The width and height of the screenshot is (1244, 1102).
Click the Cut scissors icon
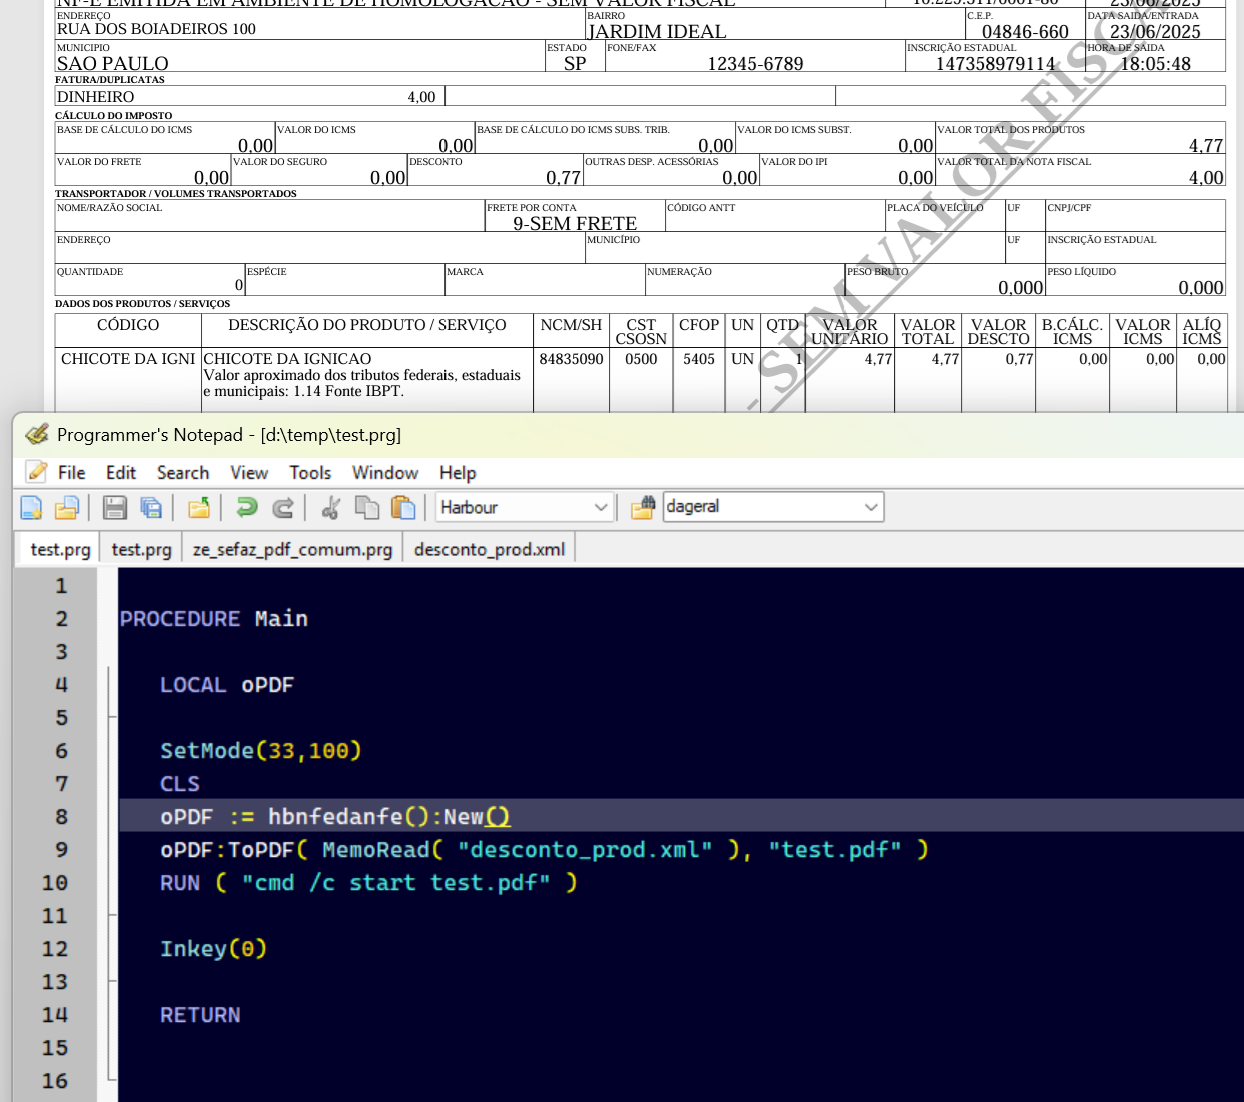click(331, 508)
